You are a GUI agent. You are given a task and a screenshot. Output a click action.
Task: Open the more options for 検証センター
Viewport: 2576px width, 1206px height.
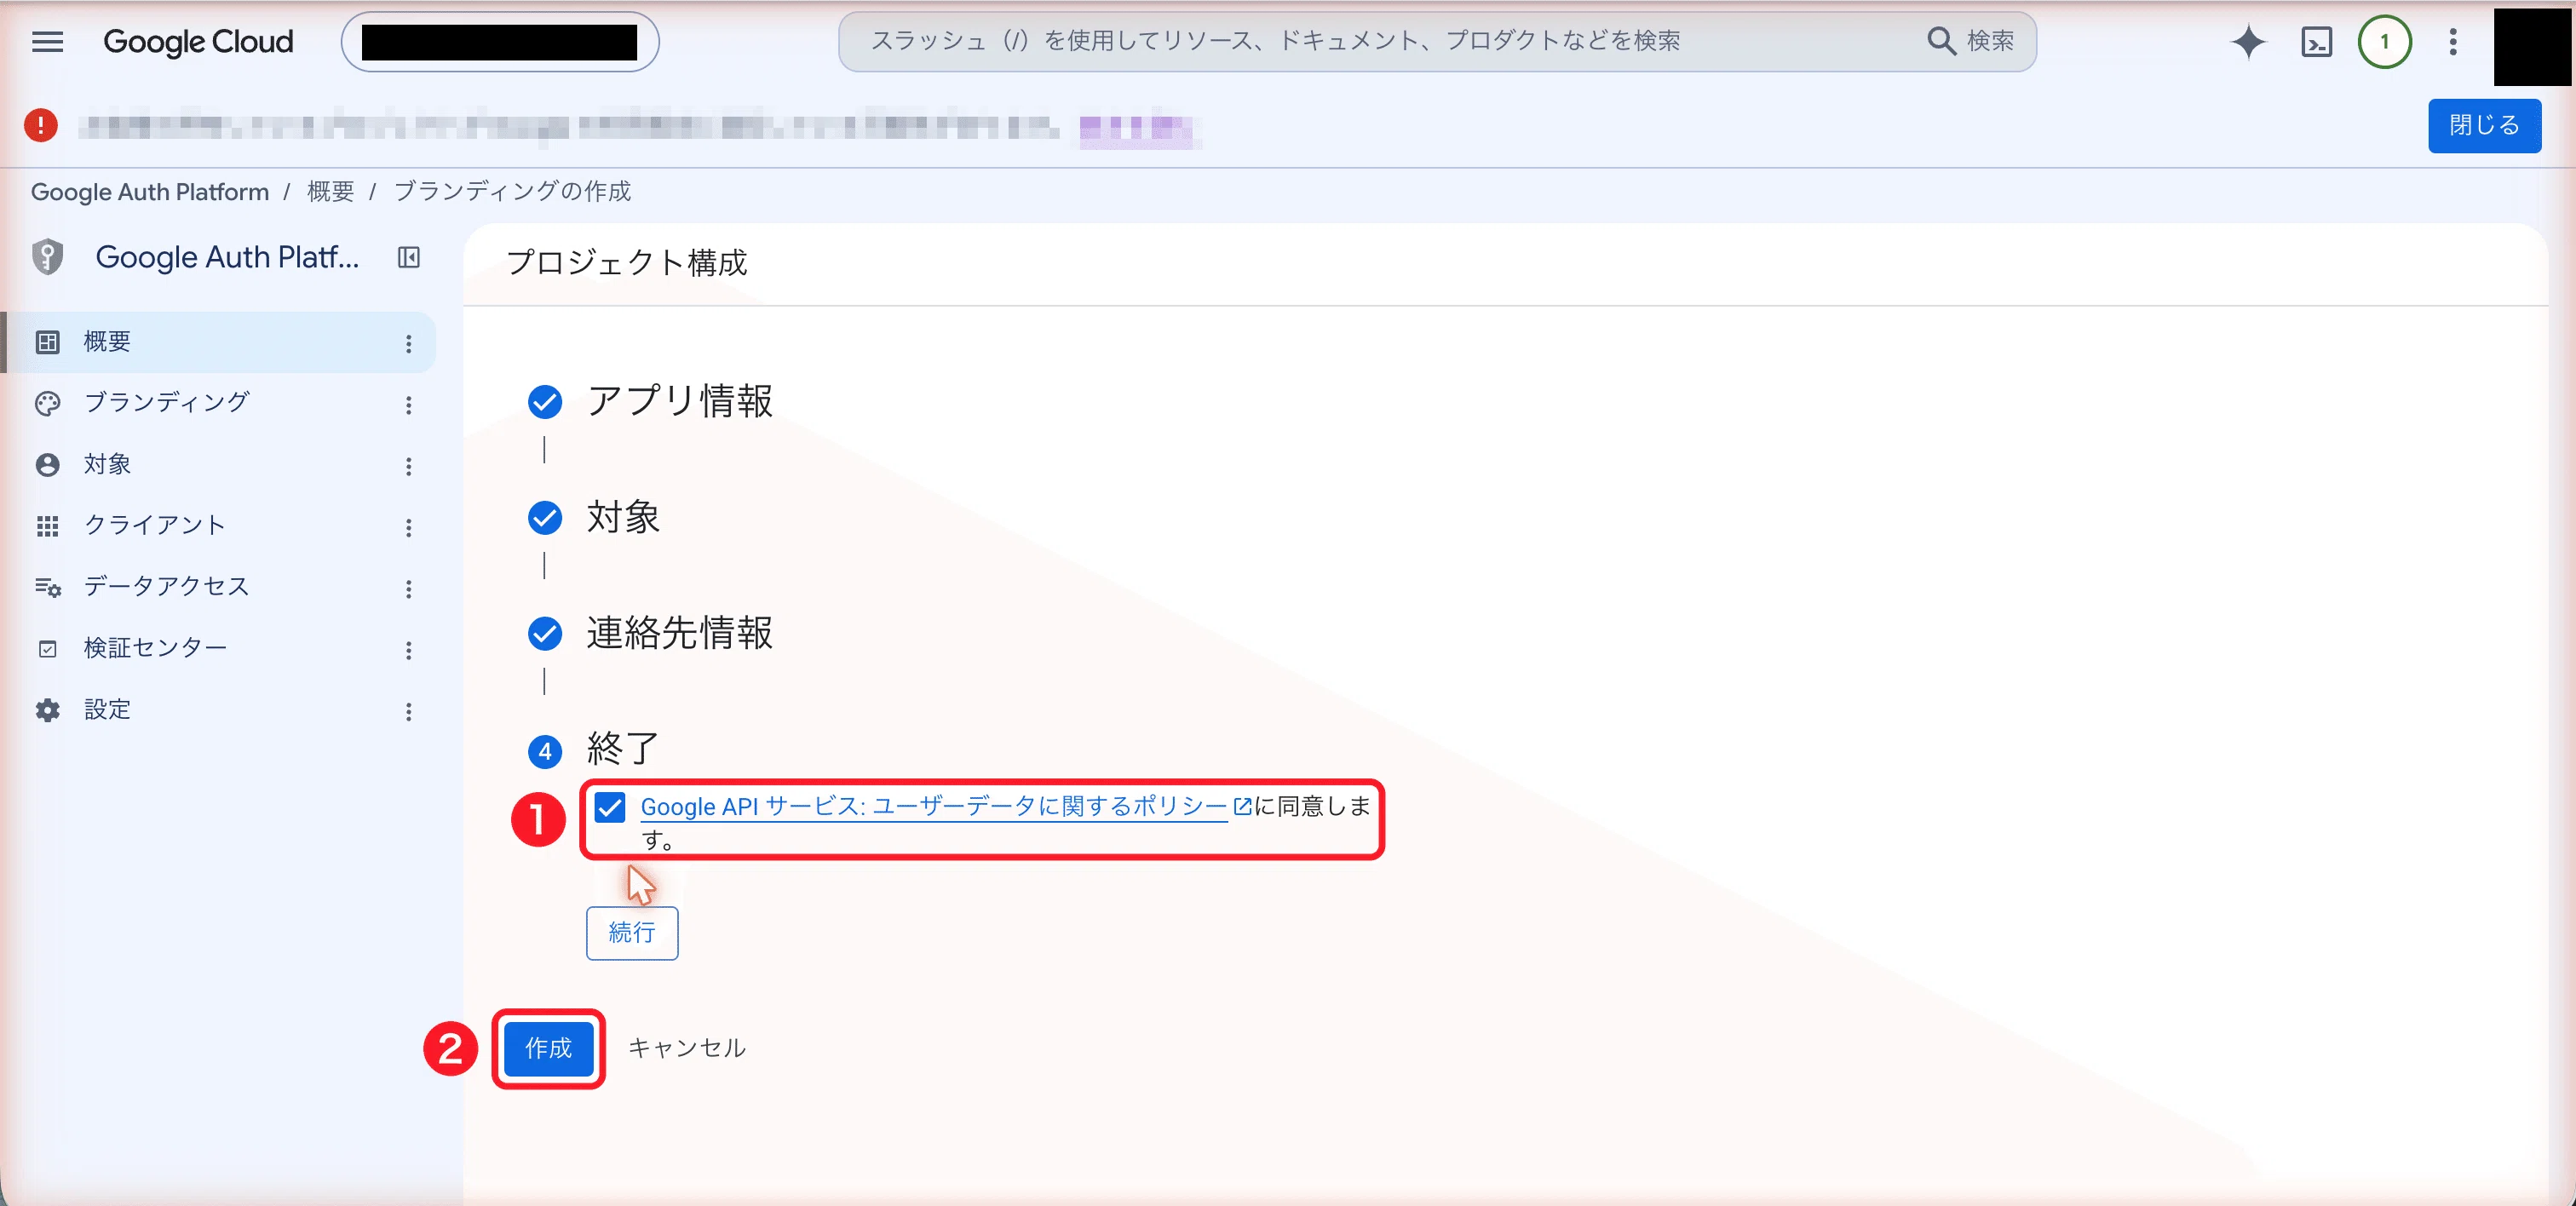coord(408,651)
